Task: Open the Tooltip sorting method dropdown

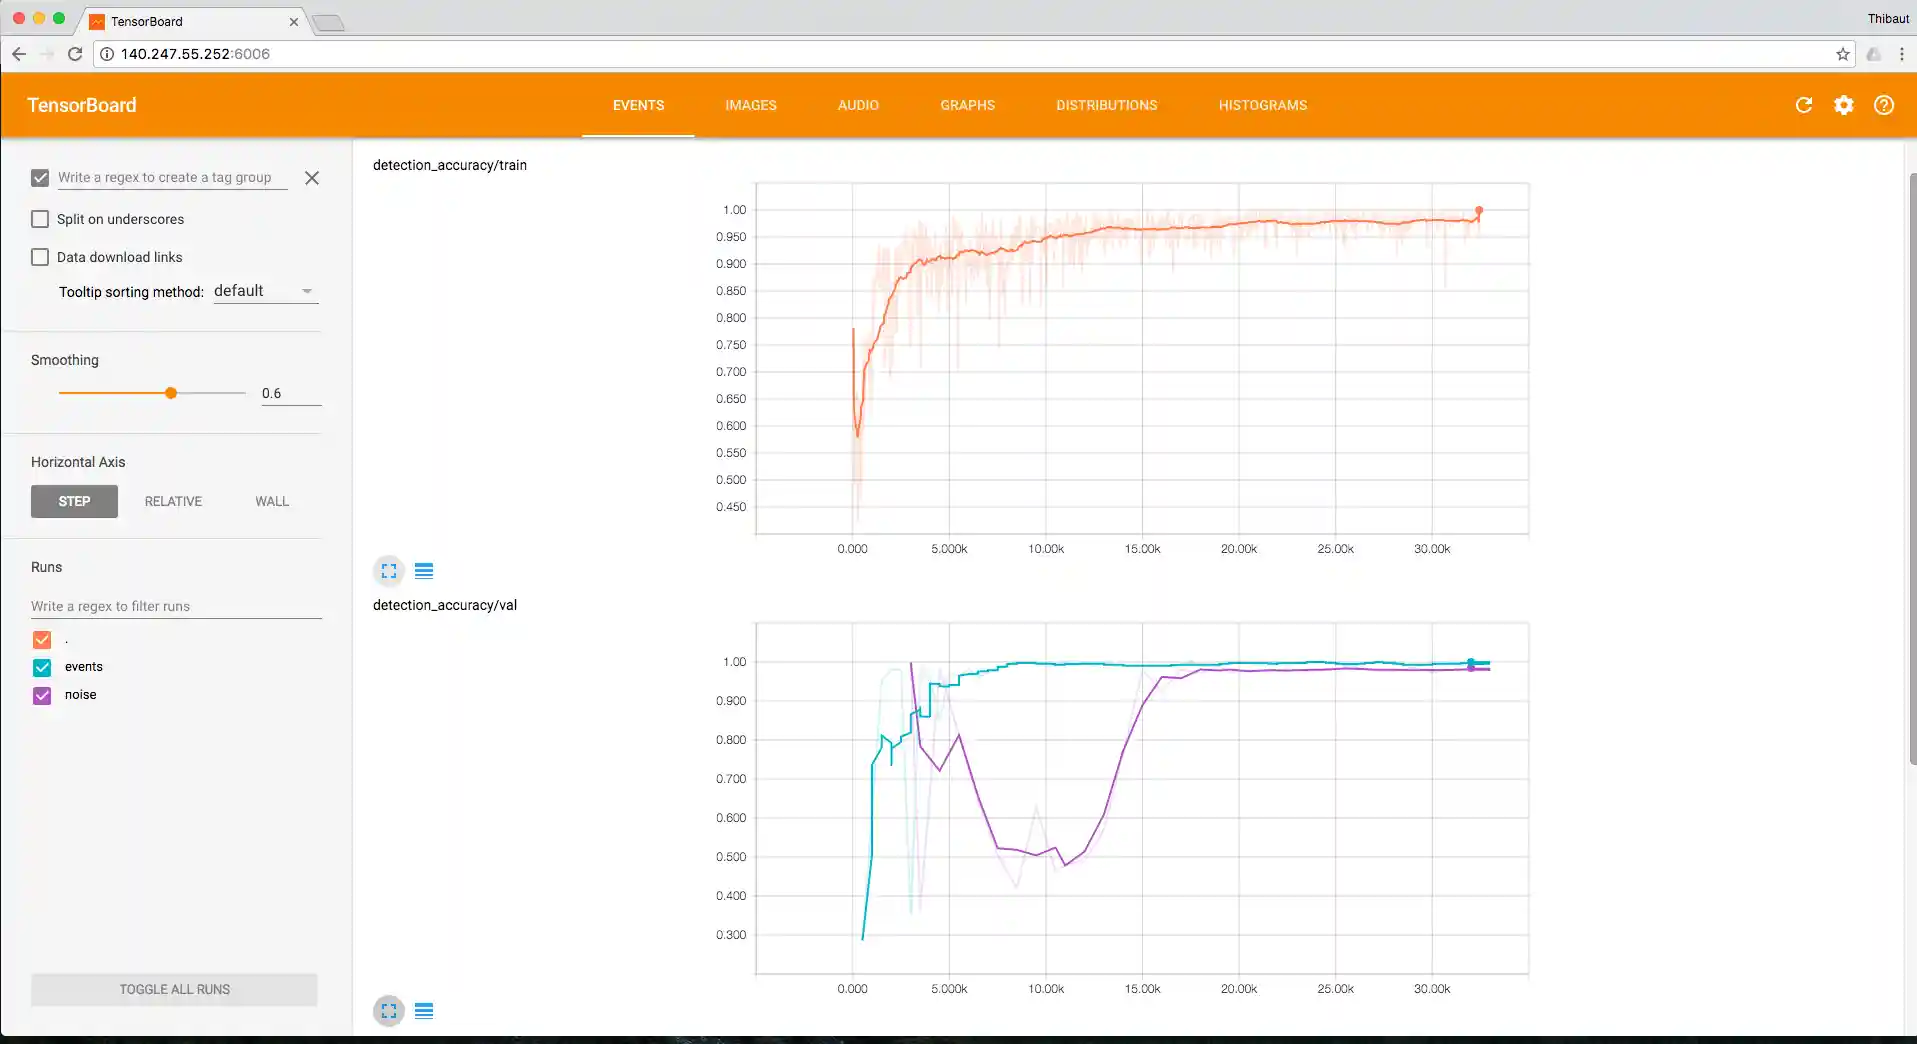Action: (x=265, y=291)
